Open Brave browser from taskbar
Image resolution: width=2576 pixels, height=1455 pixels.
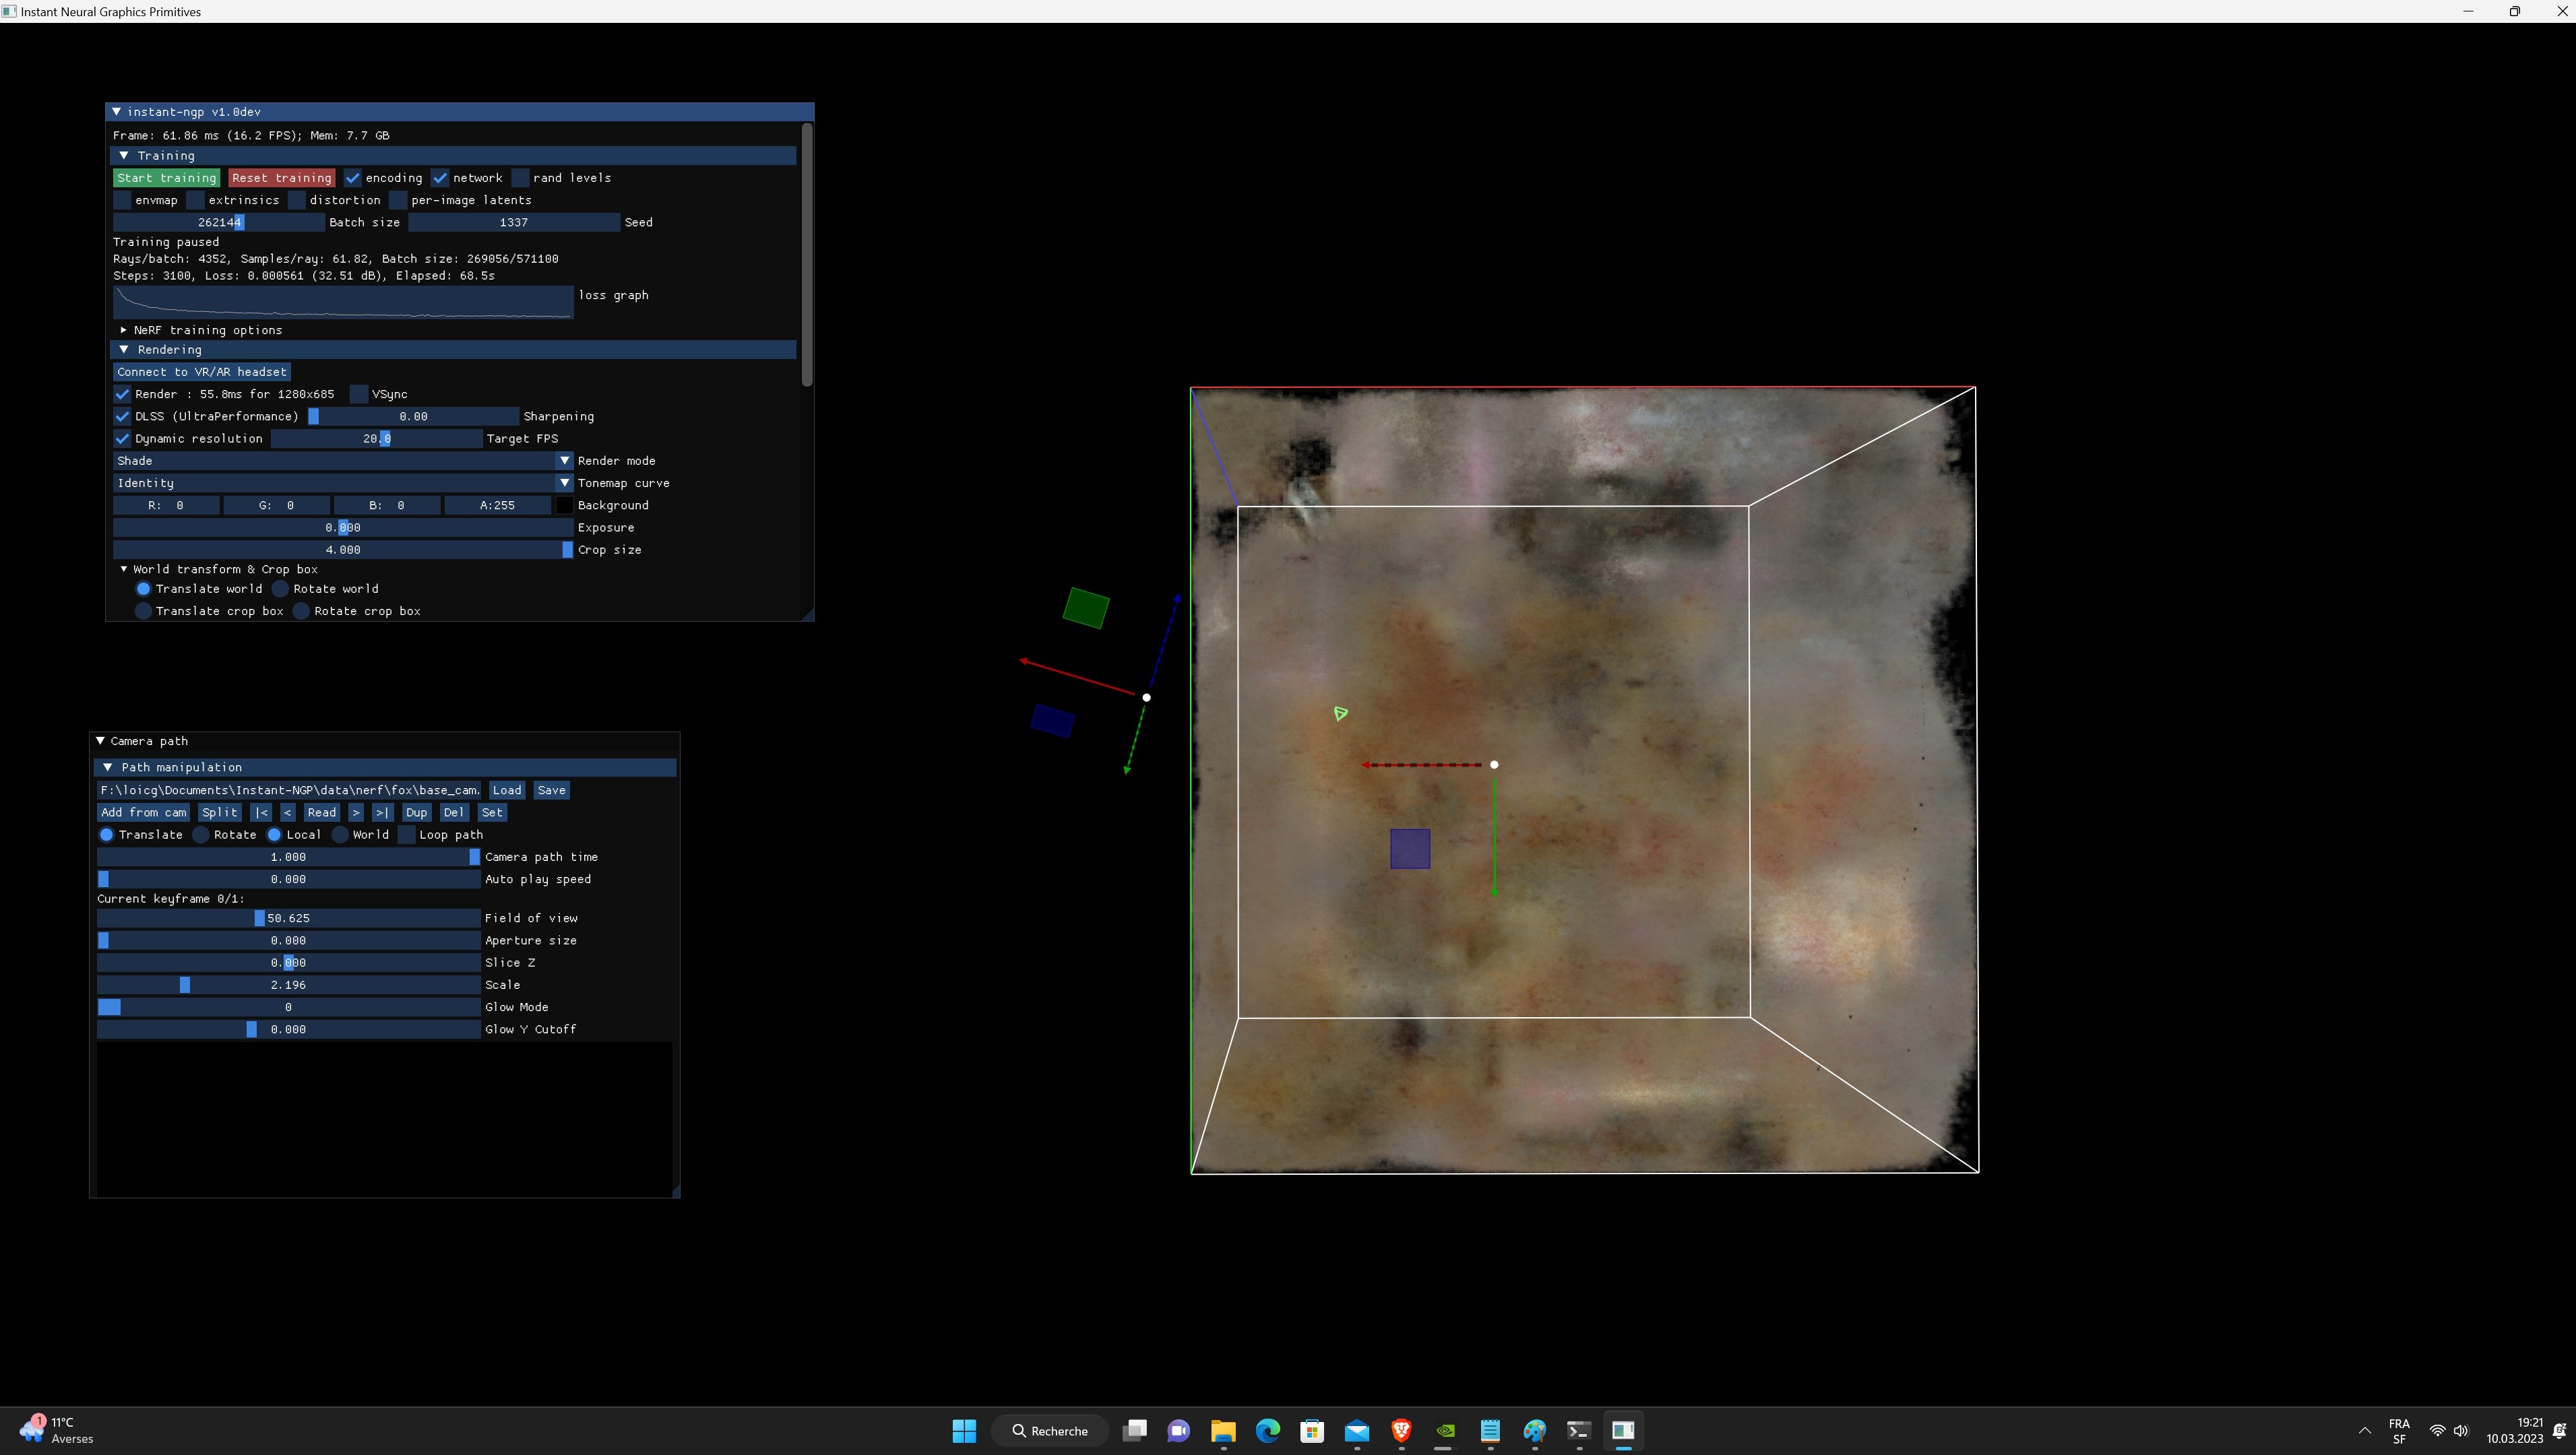(1401, 1431)
